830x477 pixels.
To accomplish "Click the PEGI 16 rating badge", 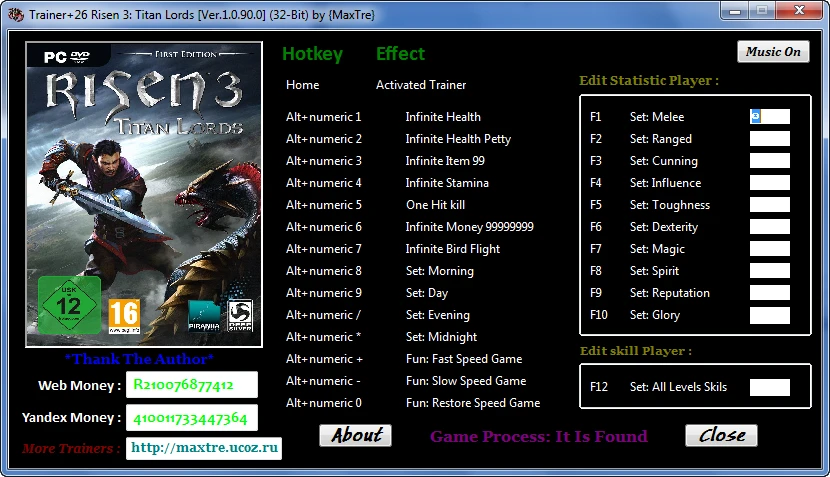I will [124, 316].
